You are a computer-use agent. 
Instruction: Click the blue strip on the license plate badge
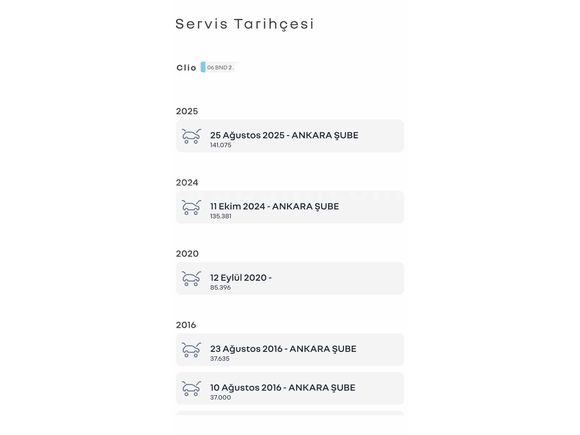(x=203, y=67)
